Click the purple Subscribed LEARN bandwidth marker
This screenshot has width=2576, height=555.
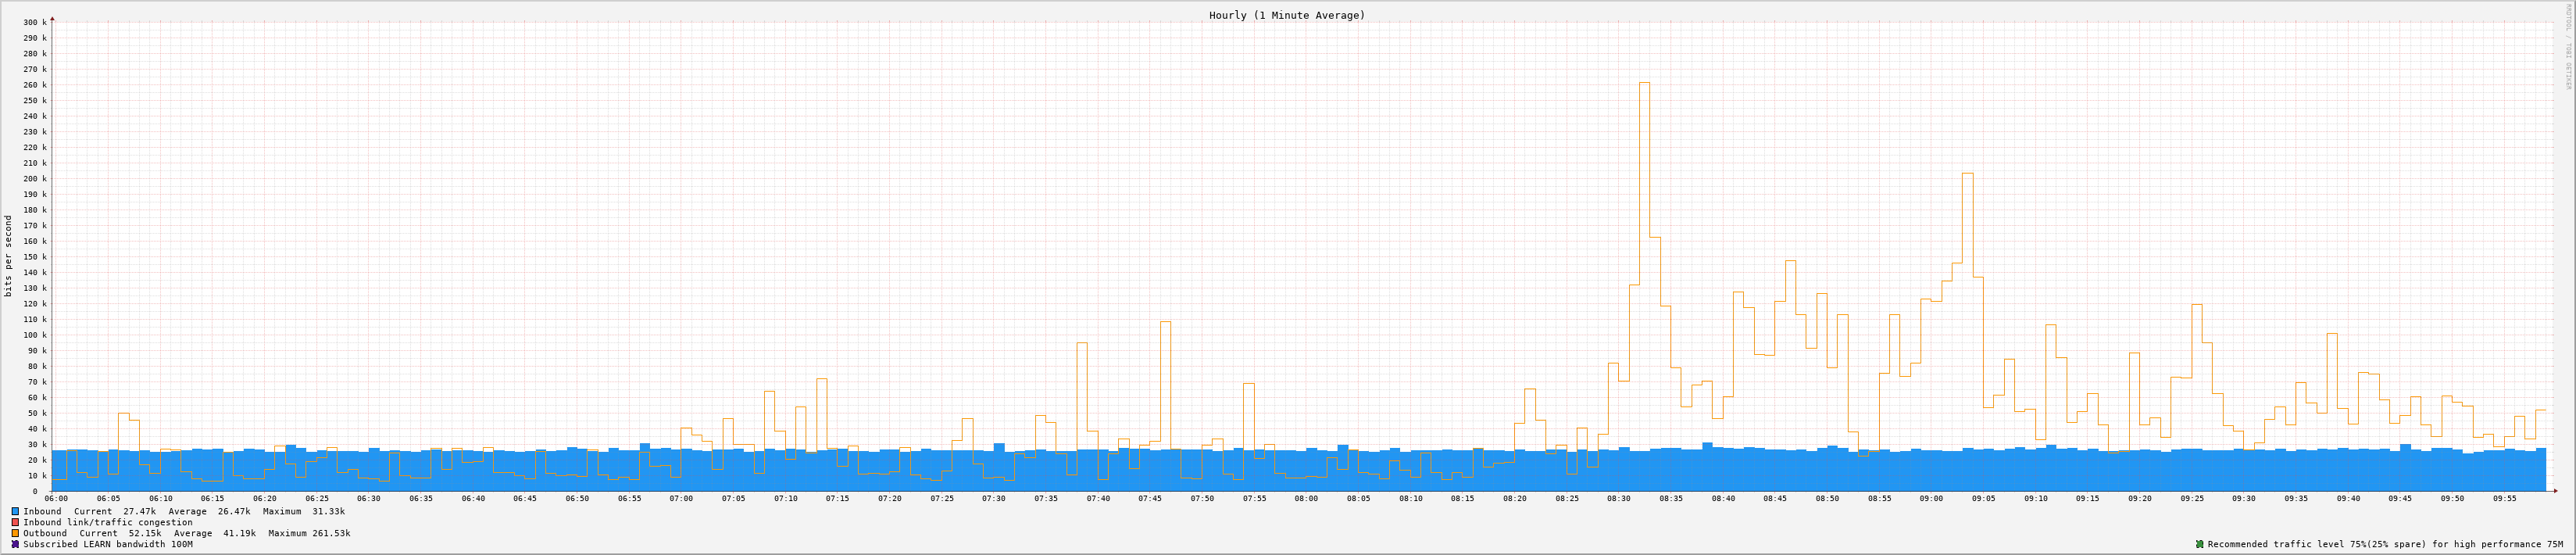point(15,544)
